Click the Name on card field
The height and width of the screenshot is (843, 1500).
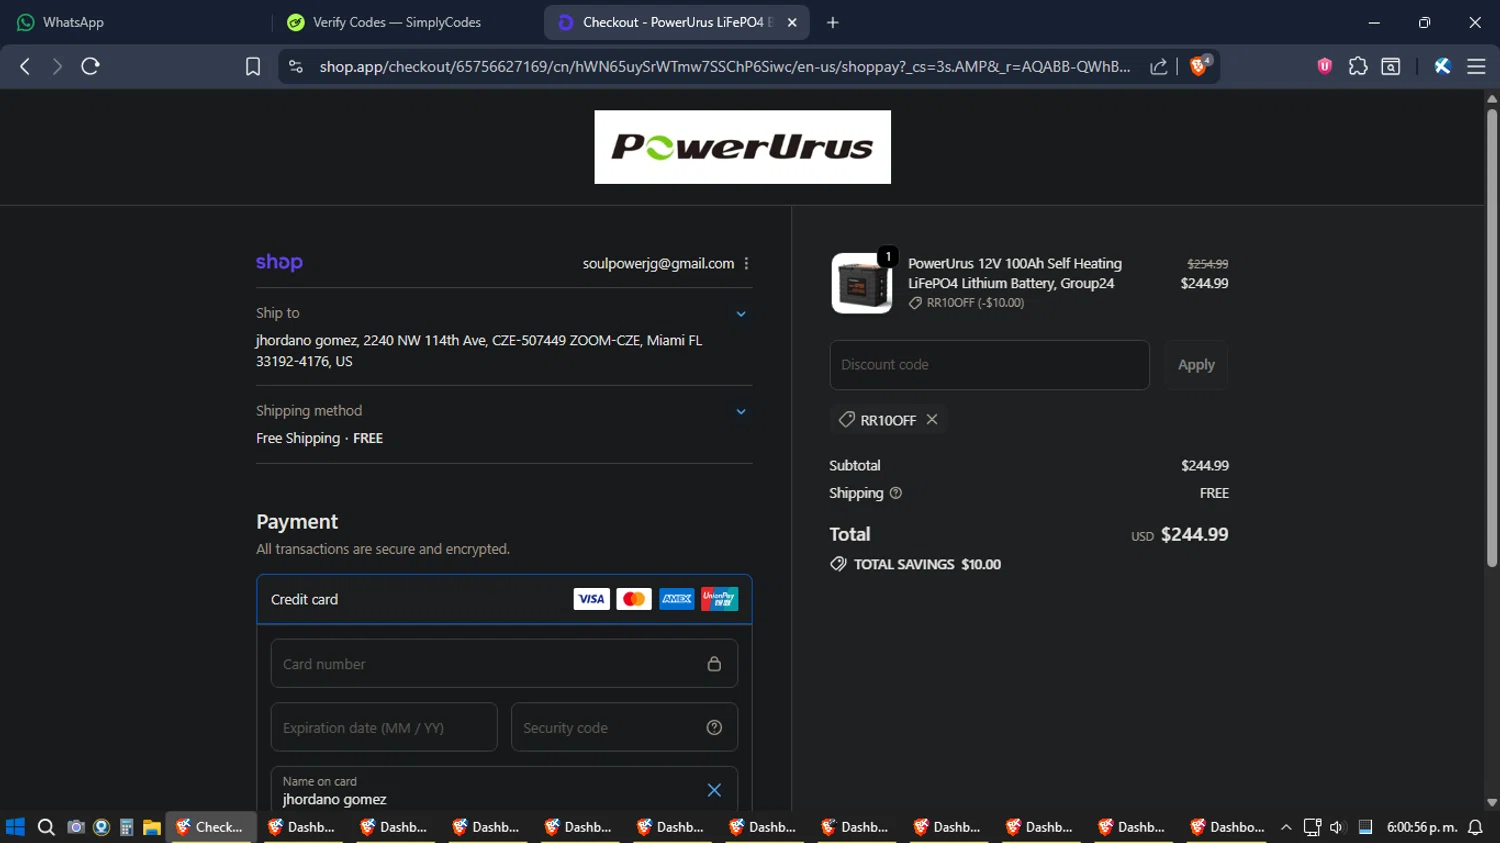(504, 789)
